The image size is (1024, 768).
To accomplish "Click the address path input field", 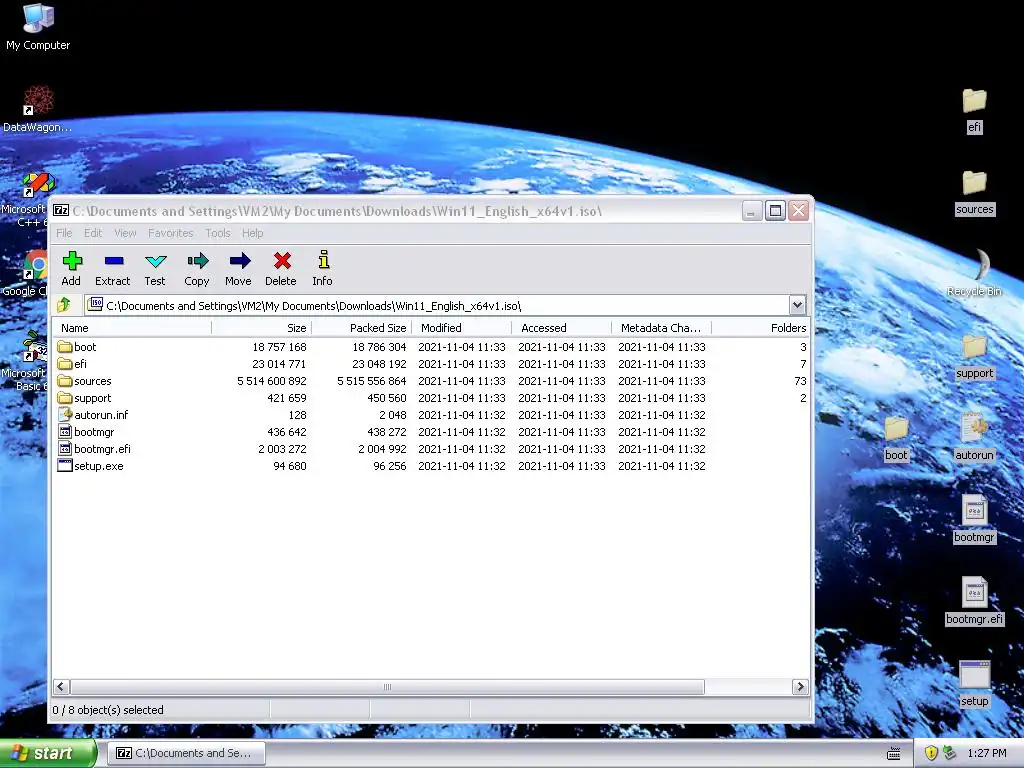I will (438, 305).
